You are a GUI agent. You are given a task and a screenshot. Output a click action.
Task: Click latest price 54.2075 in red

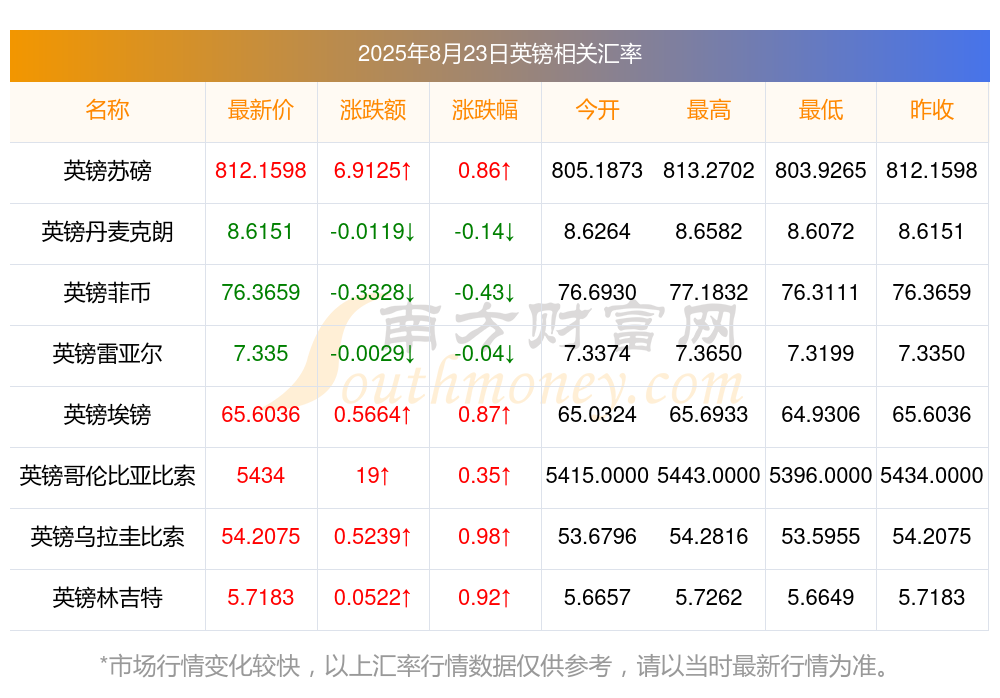[260, 537]
